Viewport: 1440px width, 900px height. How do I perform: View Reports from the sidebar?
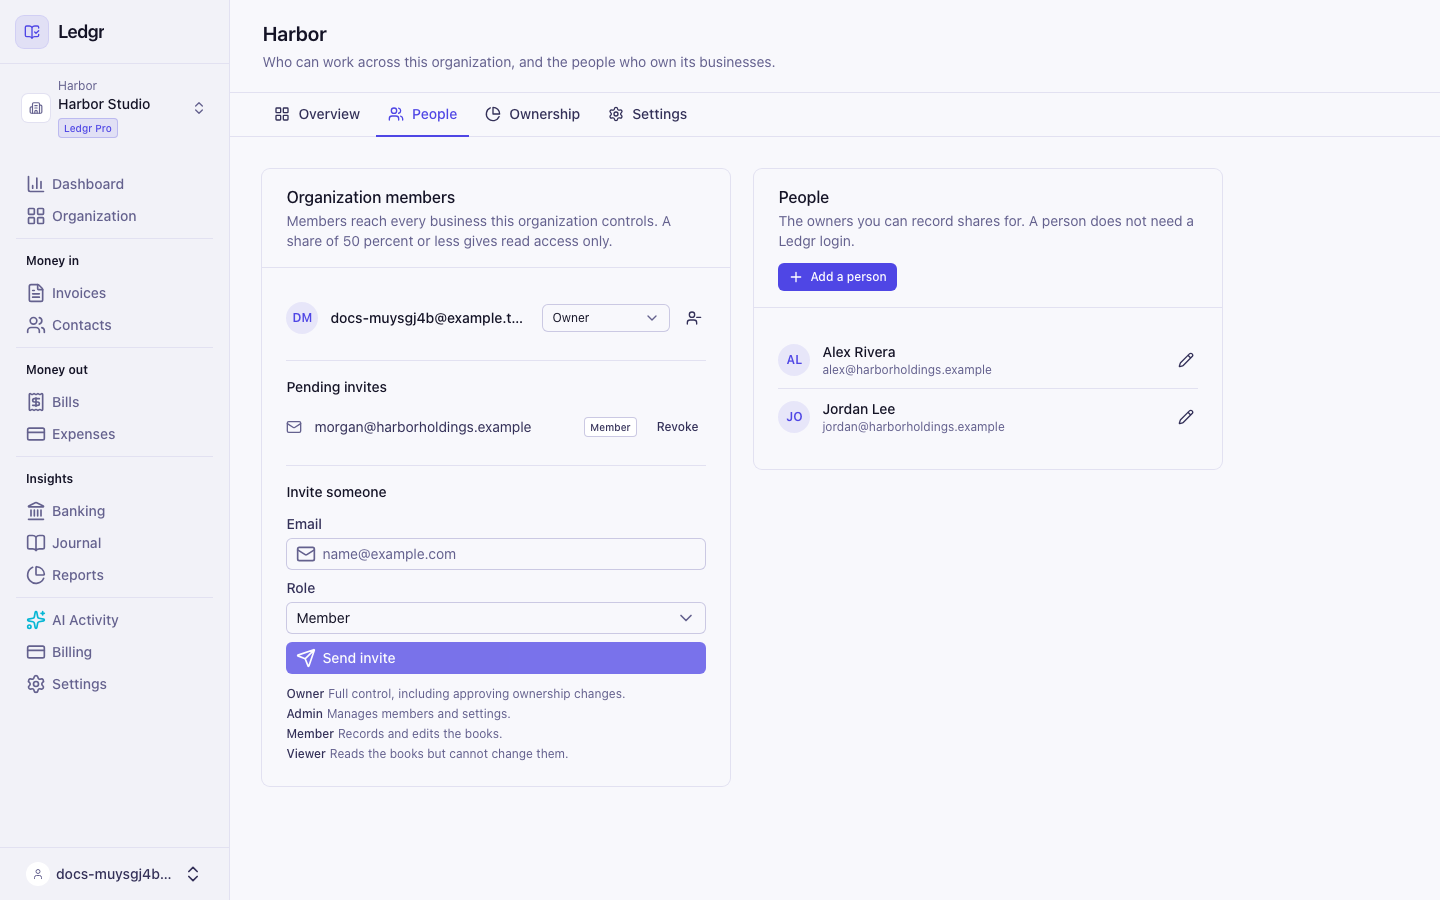[114, 575]
